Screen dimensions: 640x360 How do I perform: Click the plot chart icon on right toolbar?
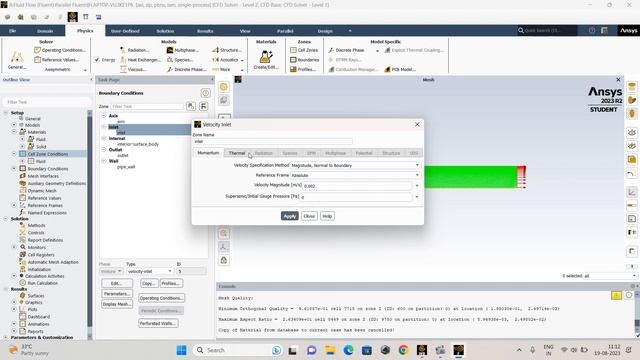[632, 191]
